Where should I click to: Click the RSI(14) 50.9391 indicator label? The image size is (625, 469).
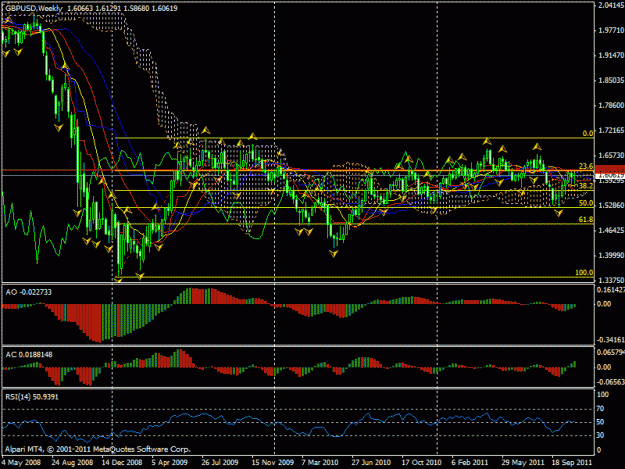pos(32,397)
